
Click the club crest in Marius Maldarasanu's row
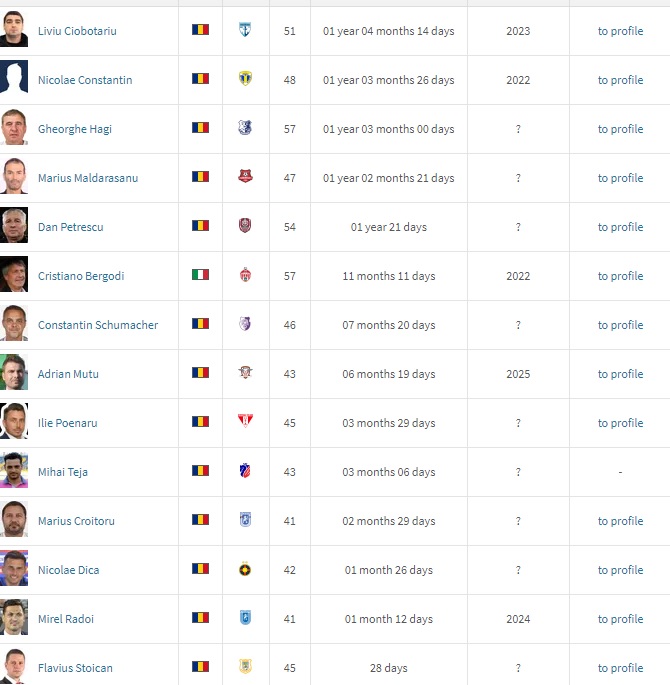pyautogui.click(x=245, y=178)
